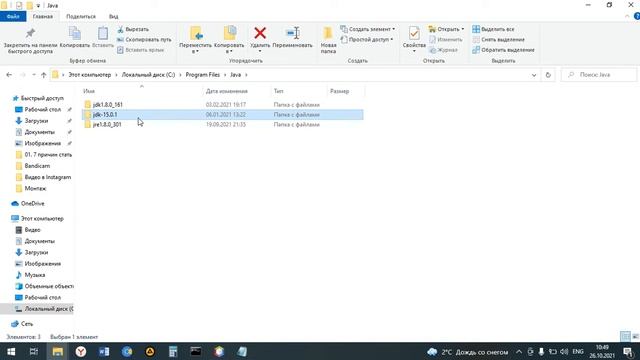Click the Переименовать rename button
Screen dimensions: 640x360
(292, 38)
